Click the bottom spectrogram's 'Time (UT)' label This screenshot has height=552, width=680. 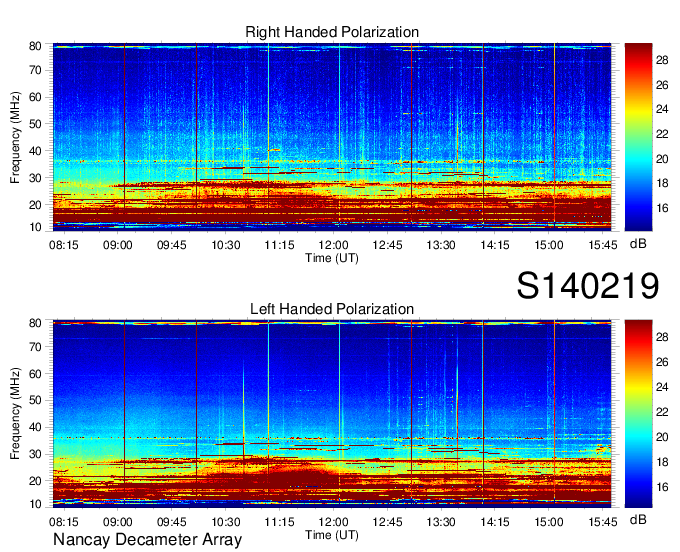click(332, 535)
